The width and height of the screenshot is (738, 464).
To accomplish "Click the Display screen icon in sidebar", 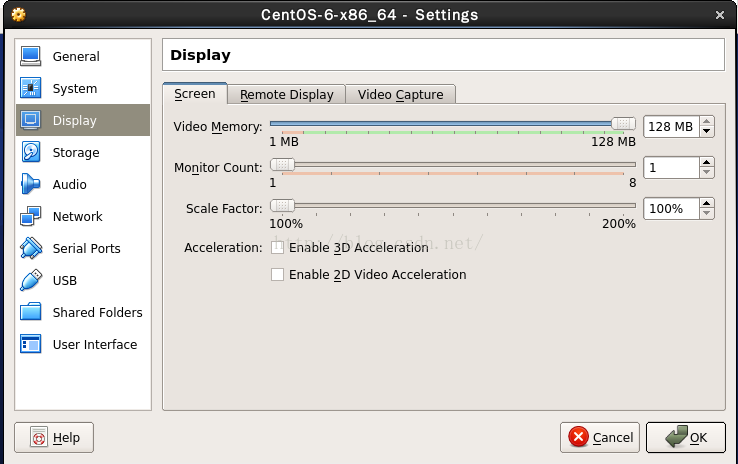I will (x=31, y=120).
